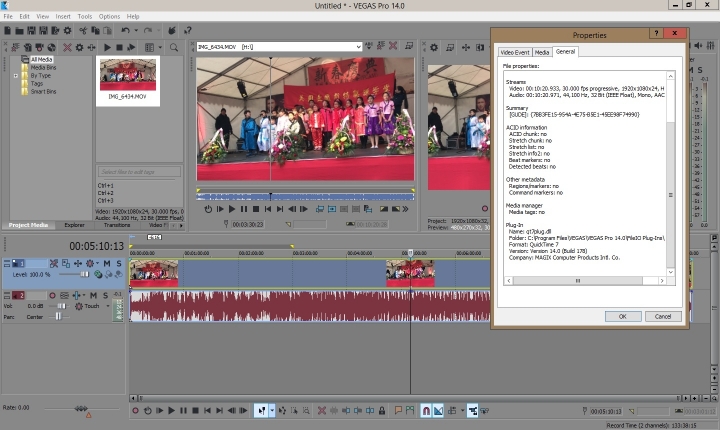
Task: Remove current media from Trimmer history with X
Action: coord(393,46)
